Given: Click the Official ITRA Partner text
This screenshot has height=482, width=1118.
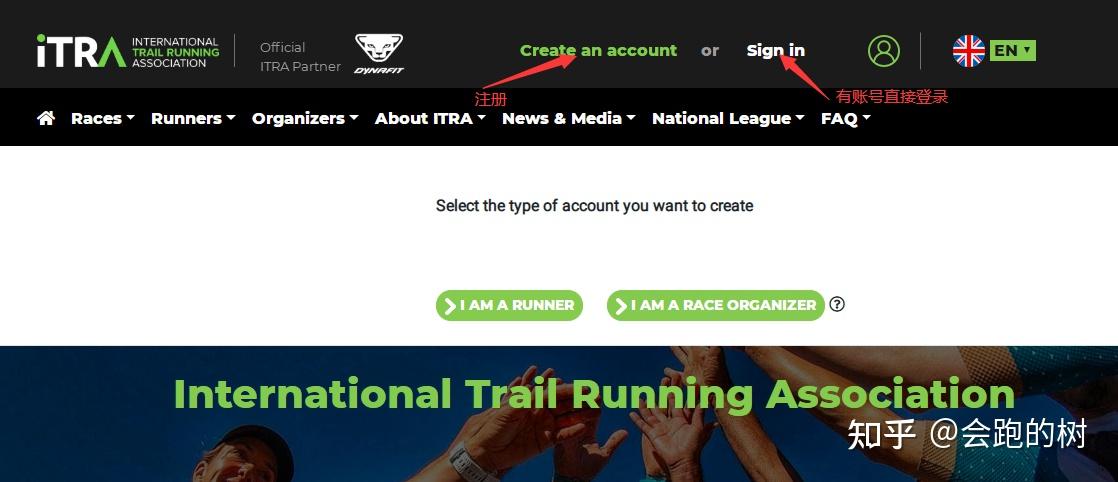Looking at the screenshot, I should point(300,57).
